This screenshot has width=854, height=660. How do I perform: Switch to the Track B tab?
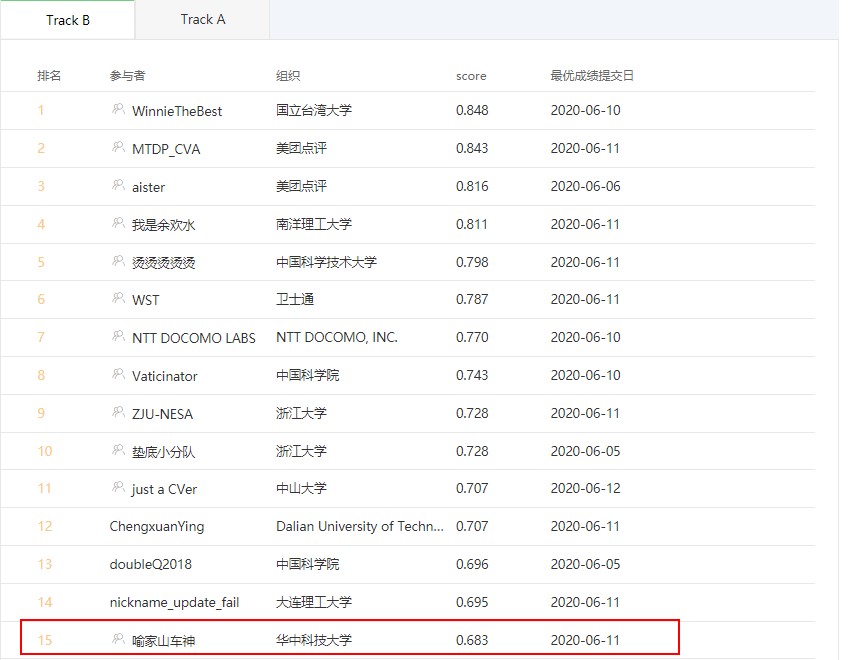[68, 20]
